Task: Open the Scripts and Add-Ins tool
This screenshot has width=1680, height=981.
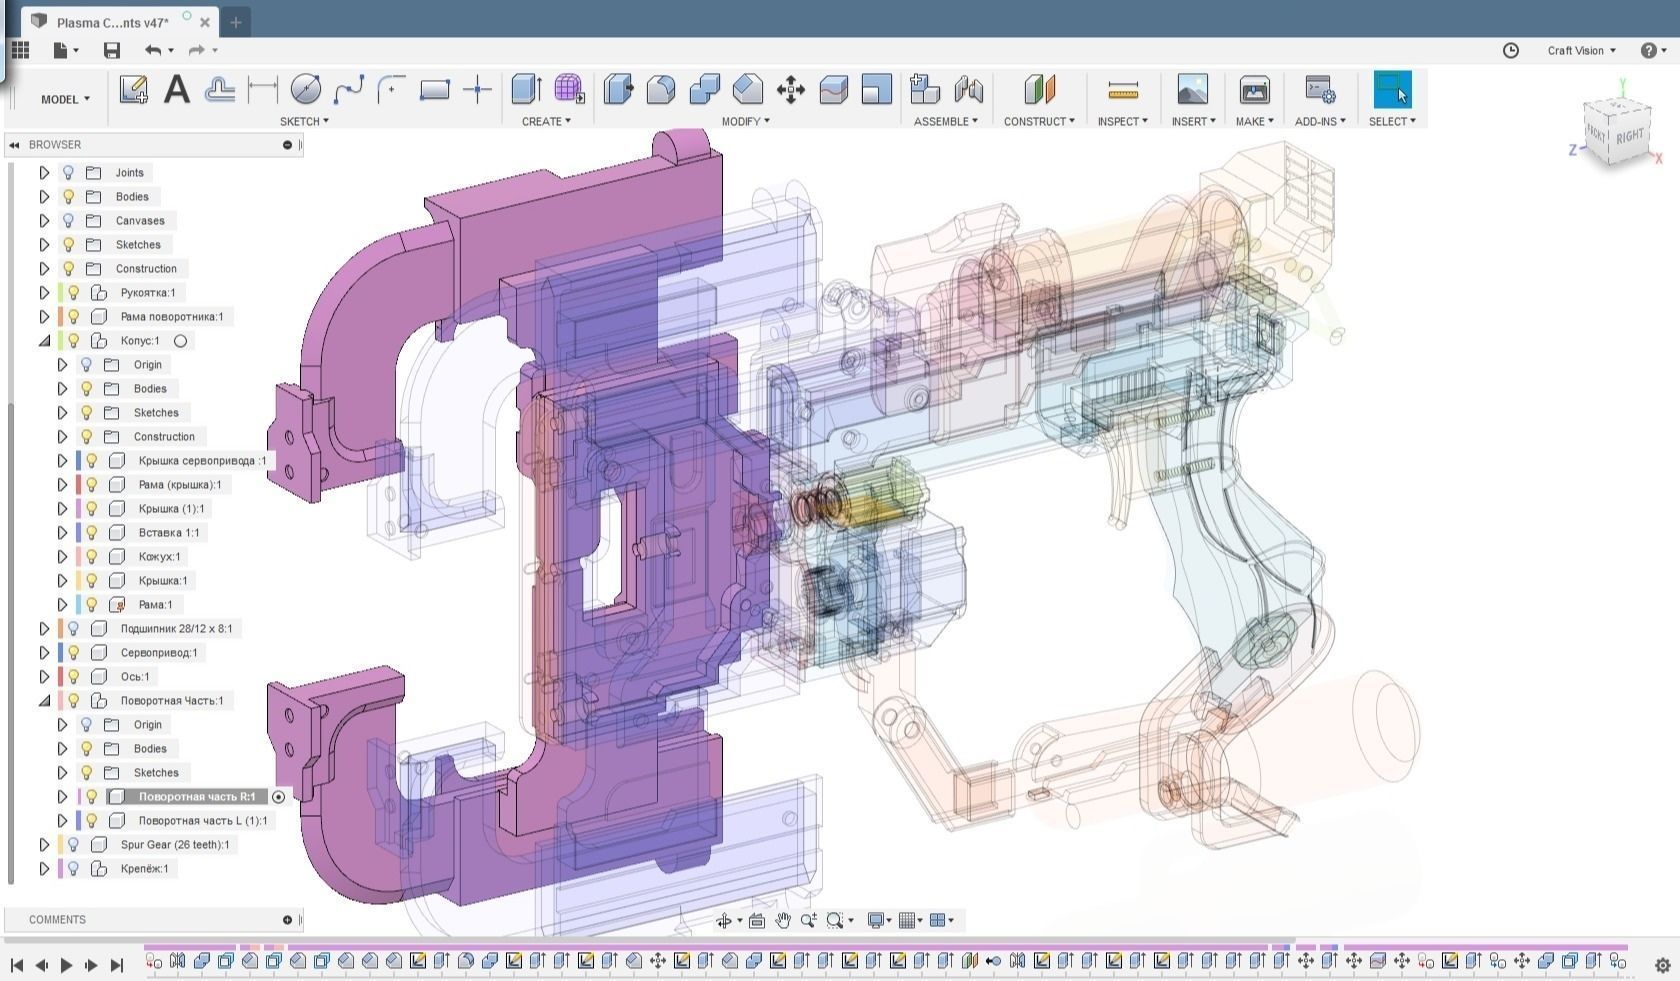Action: coord(1320,90)
